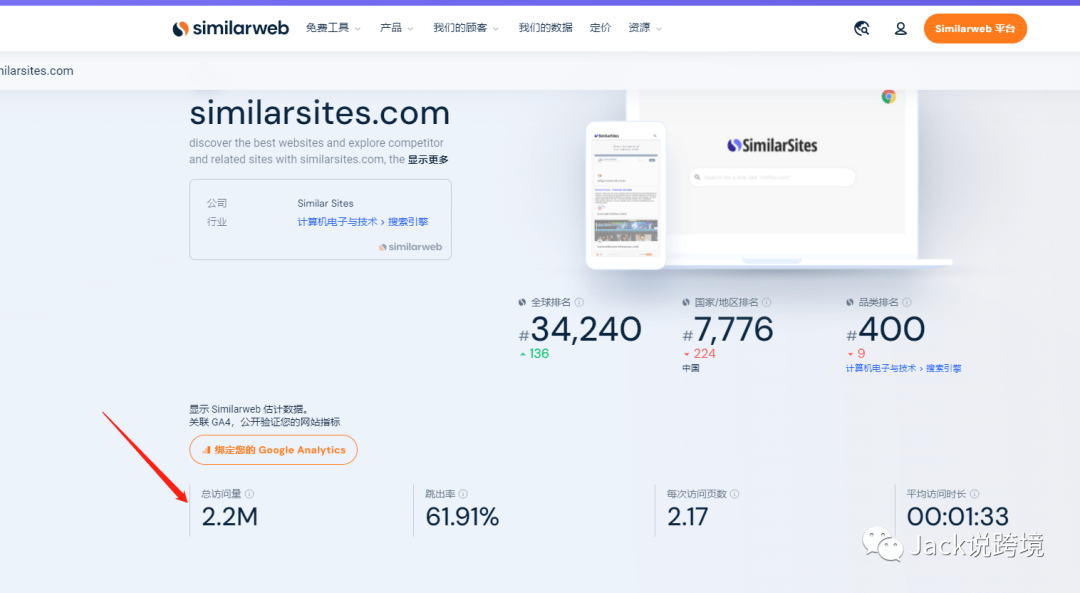
Task: Select the company name Similar Sites
Action: (x=325, y=203)
